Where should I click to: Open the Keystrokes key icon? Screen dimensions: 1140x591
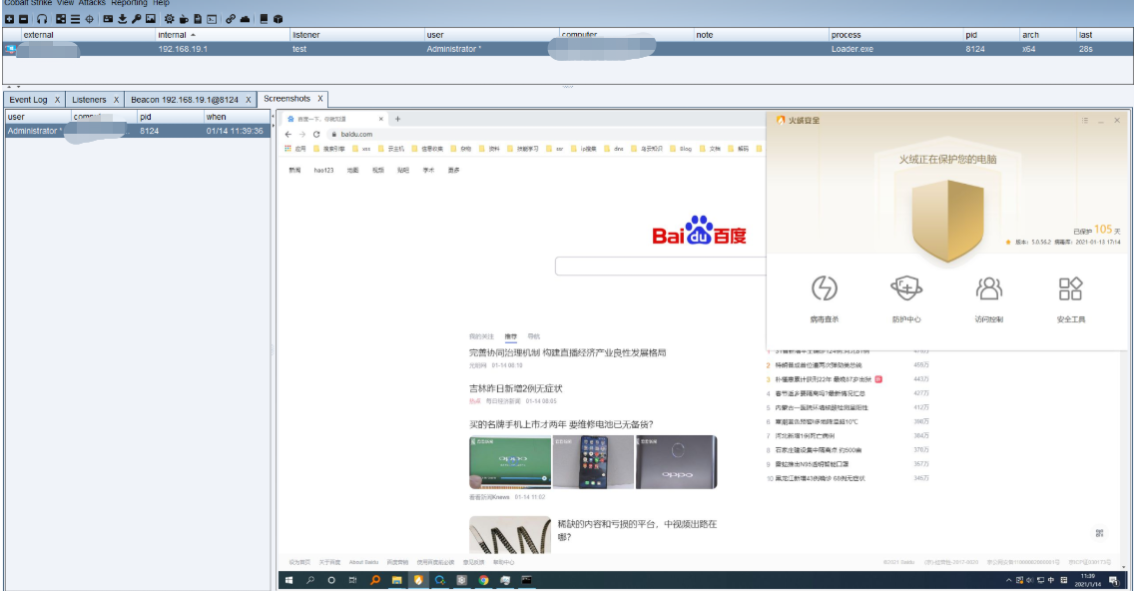tap(136, 19)
